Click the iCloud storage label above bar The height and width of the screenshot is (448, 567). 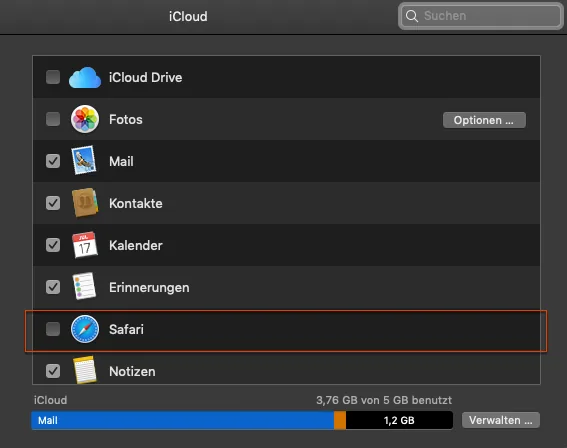point(50,400)
